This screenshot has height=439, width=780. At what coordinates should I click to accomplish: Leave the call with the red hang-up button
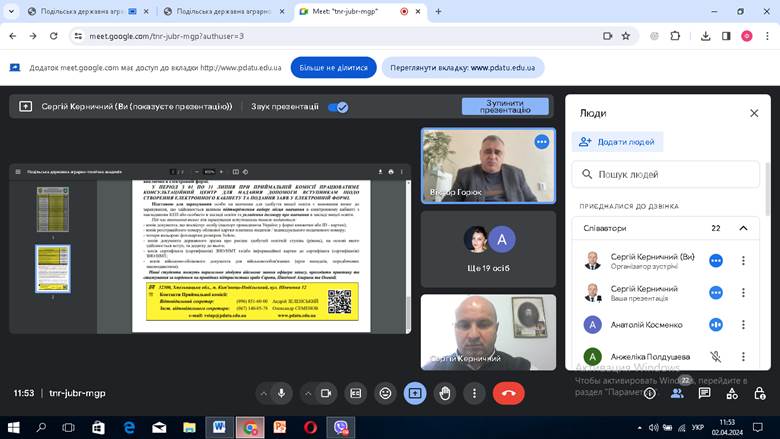[x=508, y=393]
